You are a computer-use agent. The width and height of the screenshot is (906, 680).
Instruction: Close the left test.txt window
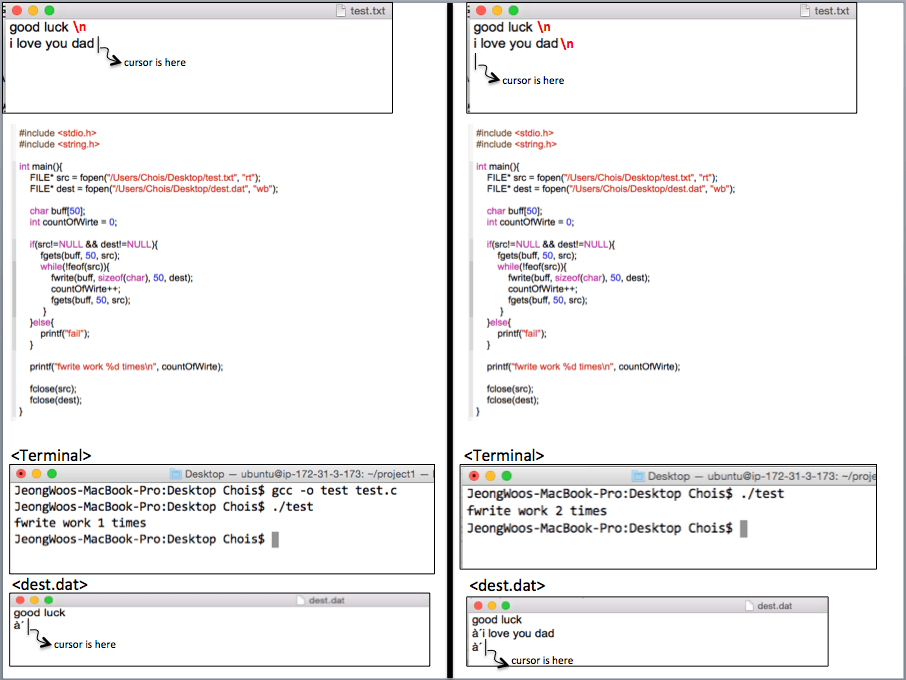[x=17, y=10]
